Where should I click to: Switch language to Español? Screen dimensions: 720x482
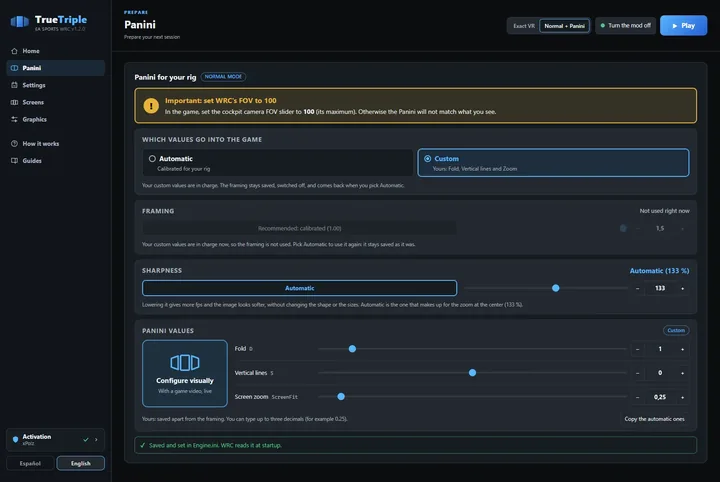pos(30,463)
